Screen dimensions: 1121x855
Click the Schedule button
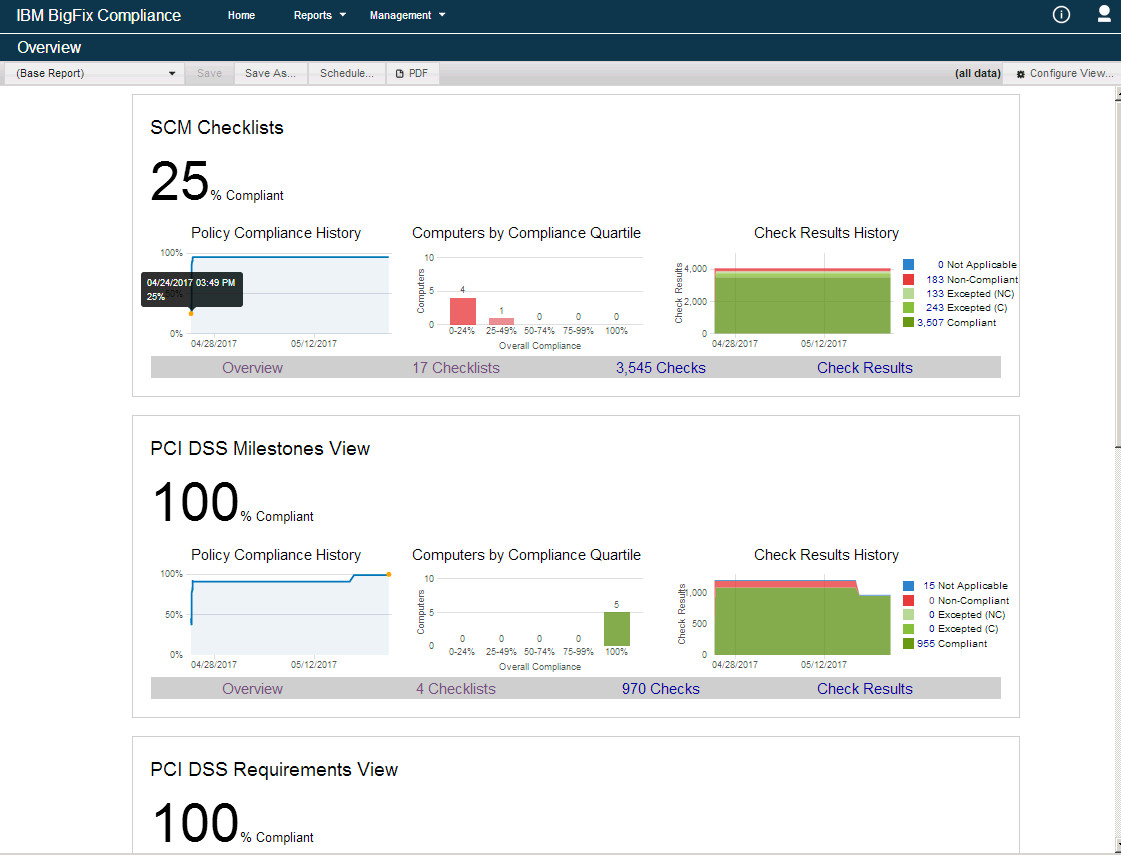(347, 73)
